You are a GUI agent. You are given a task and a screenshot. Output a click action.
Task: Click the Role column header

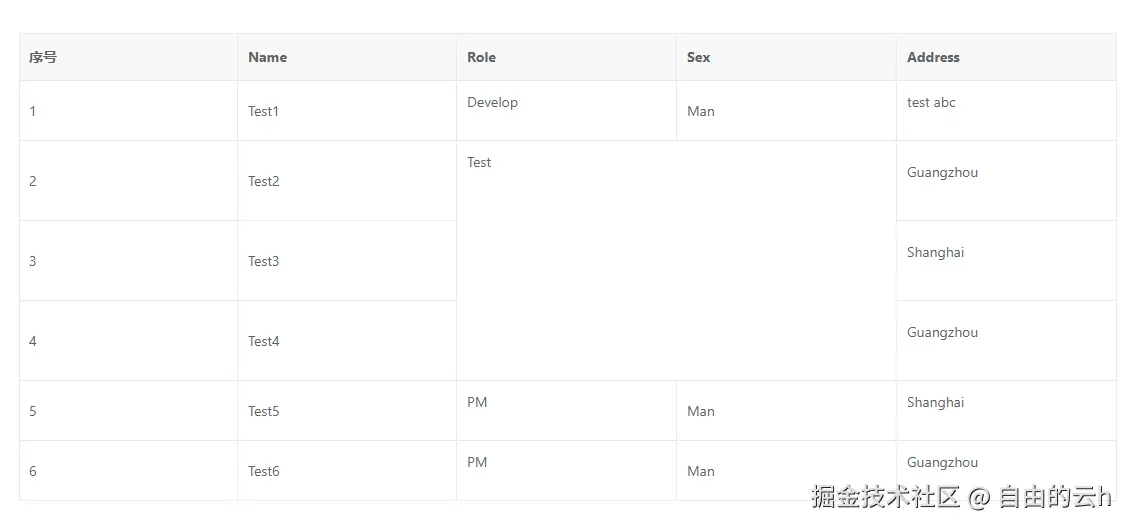coord(481,58)
